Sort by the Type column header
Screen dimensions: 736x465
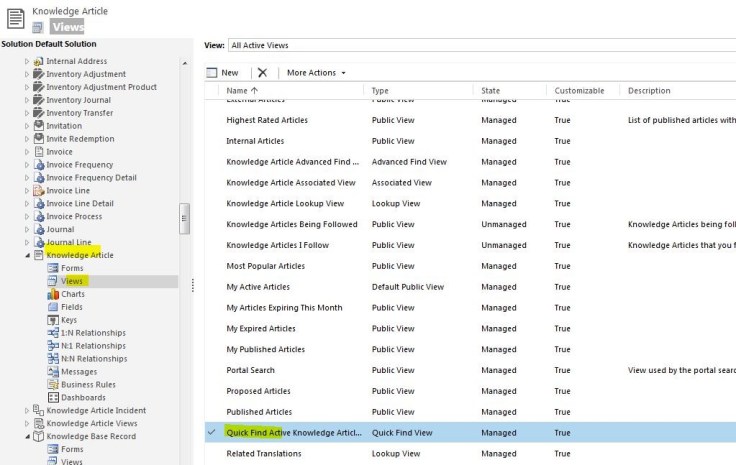pyautogui.click(x=380, y=91)
